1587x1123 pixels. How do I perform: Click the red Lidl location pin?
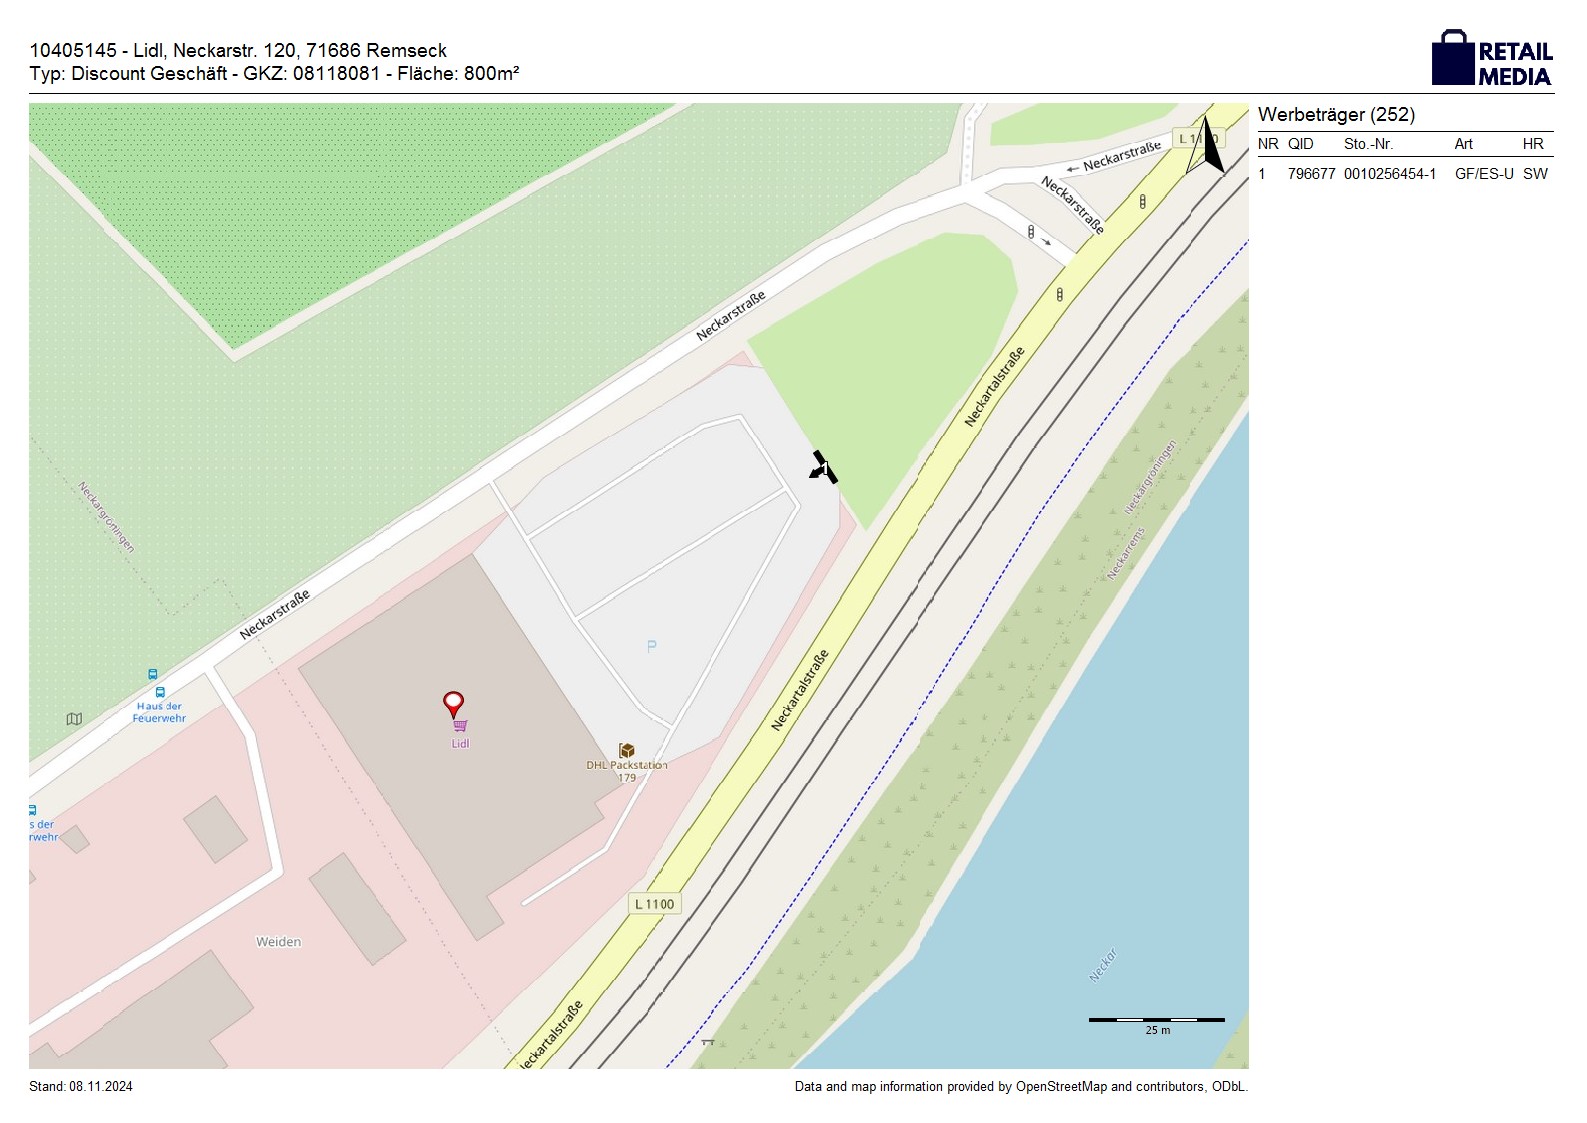pos(454,704)
